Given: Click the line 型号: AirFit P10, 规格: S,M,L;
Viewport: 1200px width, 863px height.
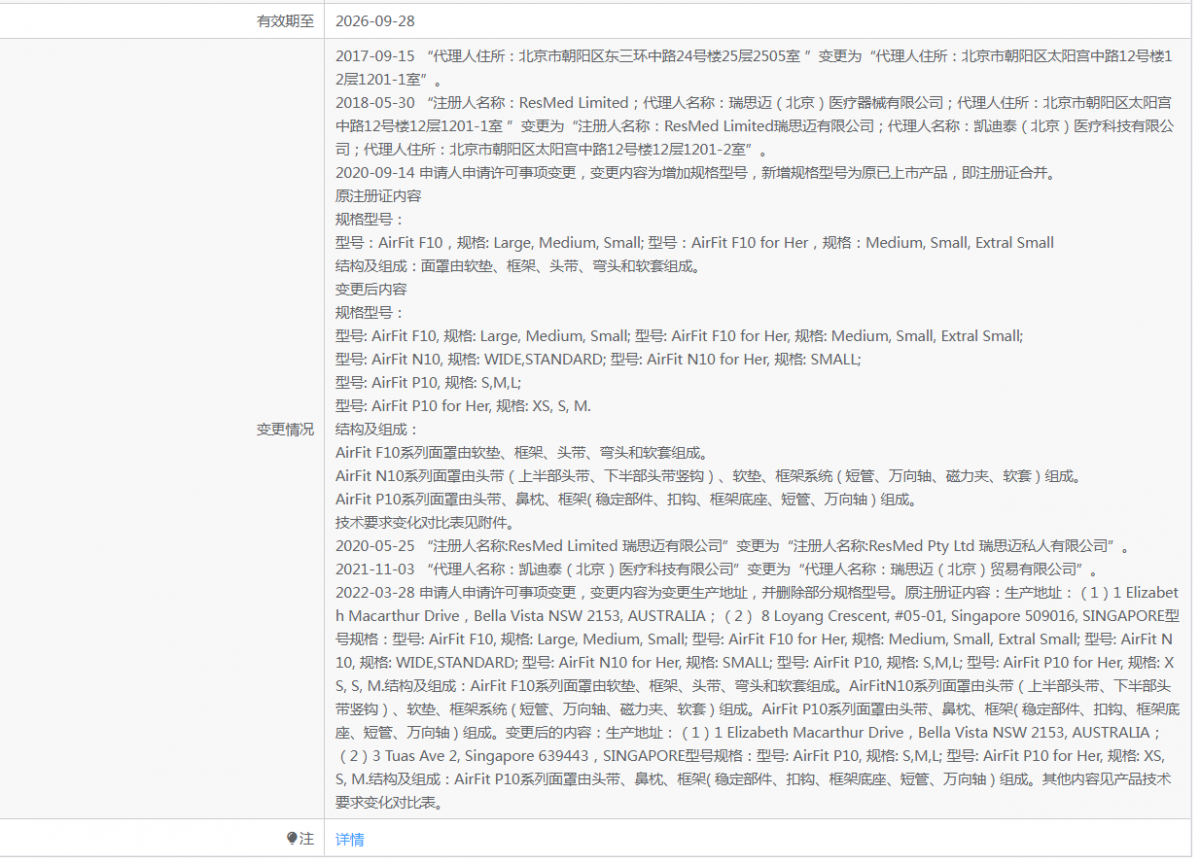Looking at the screenshot, I should (x=429, y=382).
